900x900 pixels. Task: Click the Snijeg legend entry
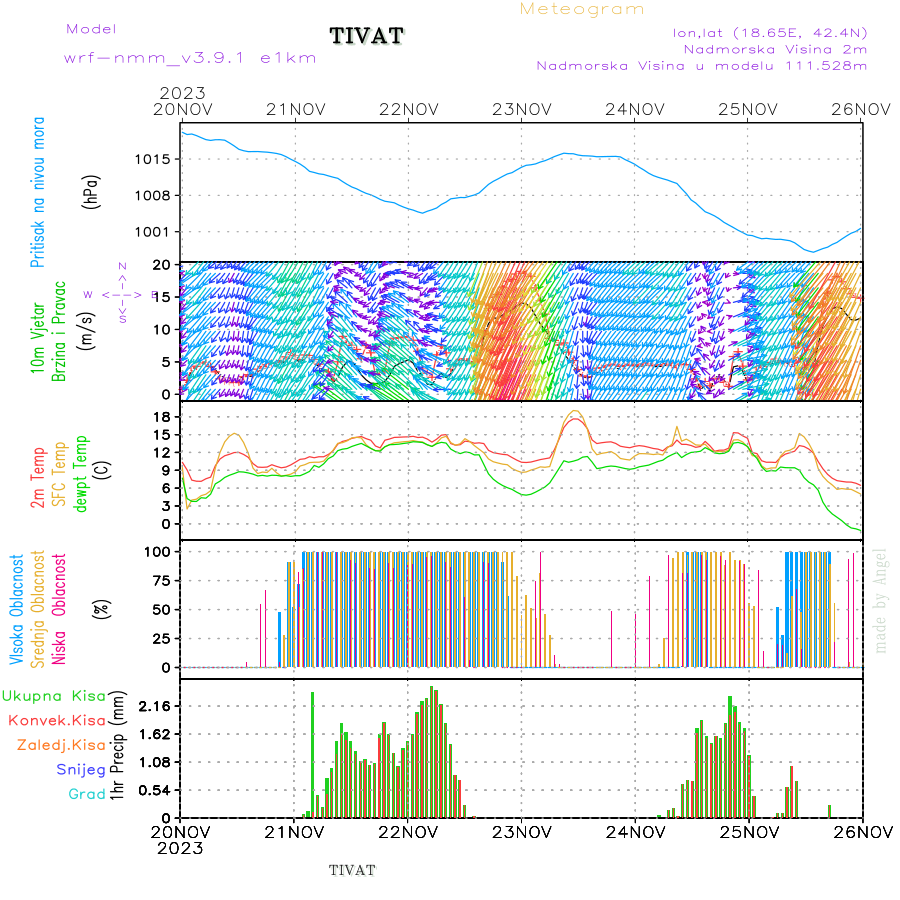point(81,770)
